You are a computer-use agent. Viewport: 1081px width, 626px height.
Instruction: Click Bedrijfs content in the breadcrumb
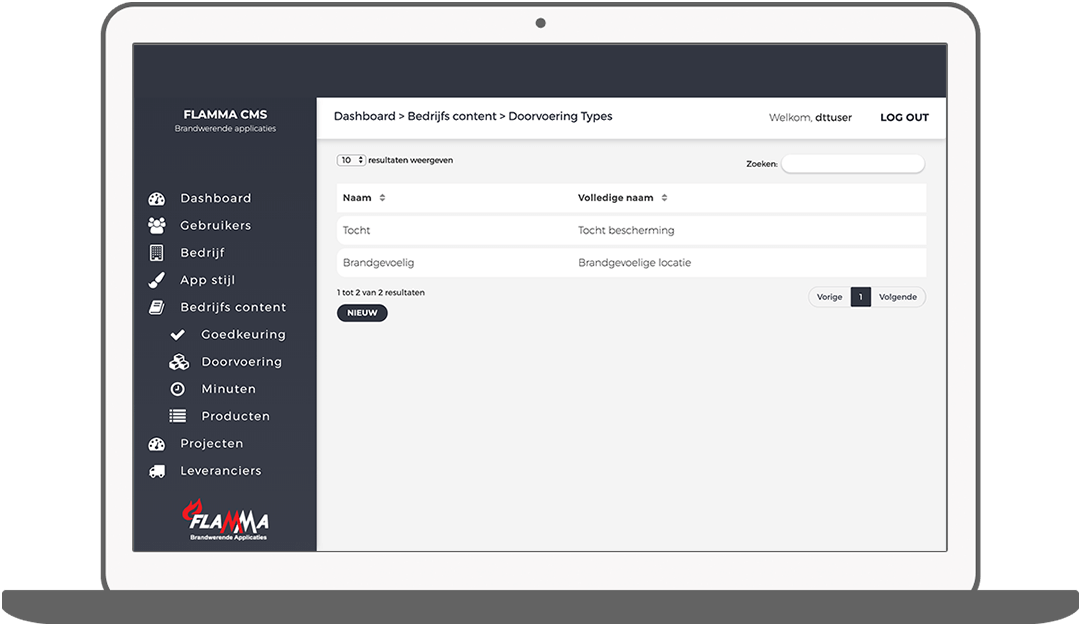(x=452, y=117)
